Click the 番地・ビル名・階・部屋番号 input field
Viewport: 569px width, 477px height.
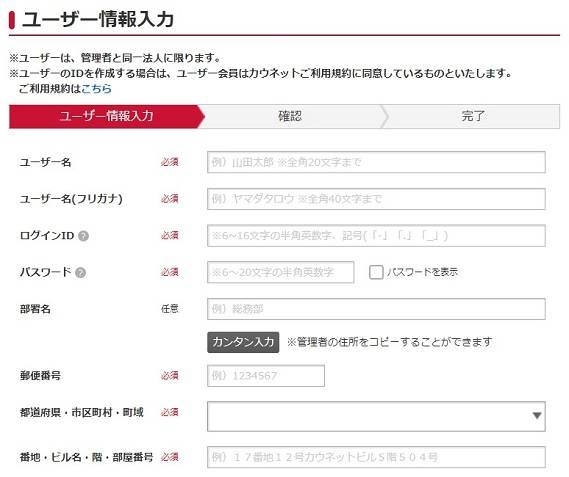(x=376, y=457)
